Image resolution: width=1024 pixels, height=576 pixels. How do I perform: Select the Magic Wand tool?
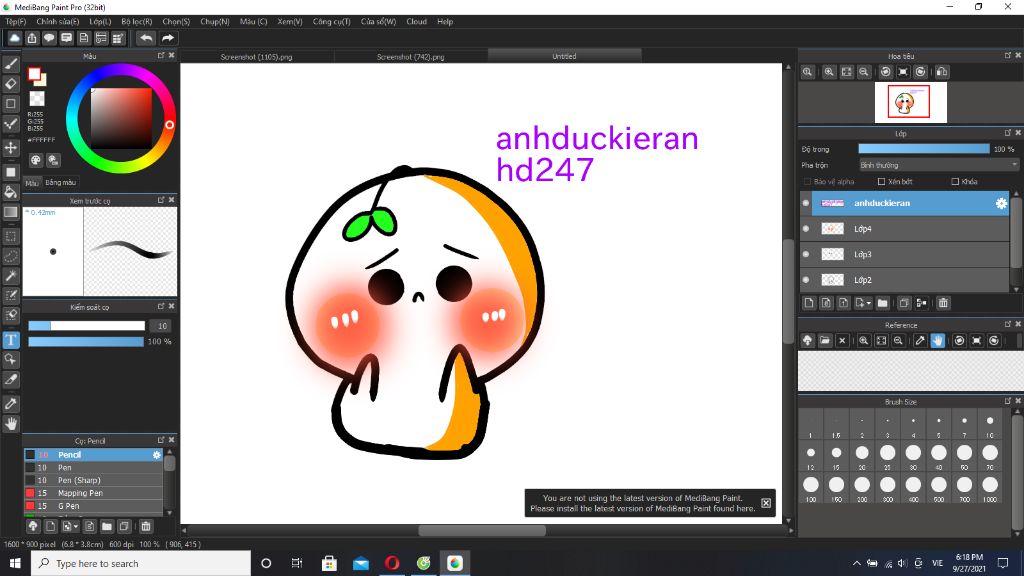click(11, 276)
